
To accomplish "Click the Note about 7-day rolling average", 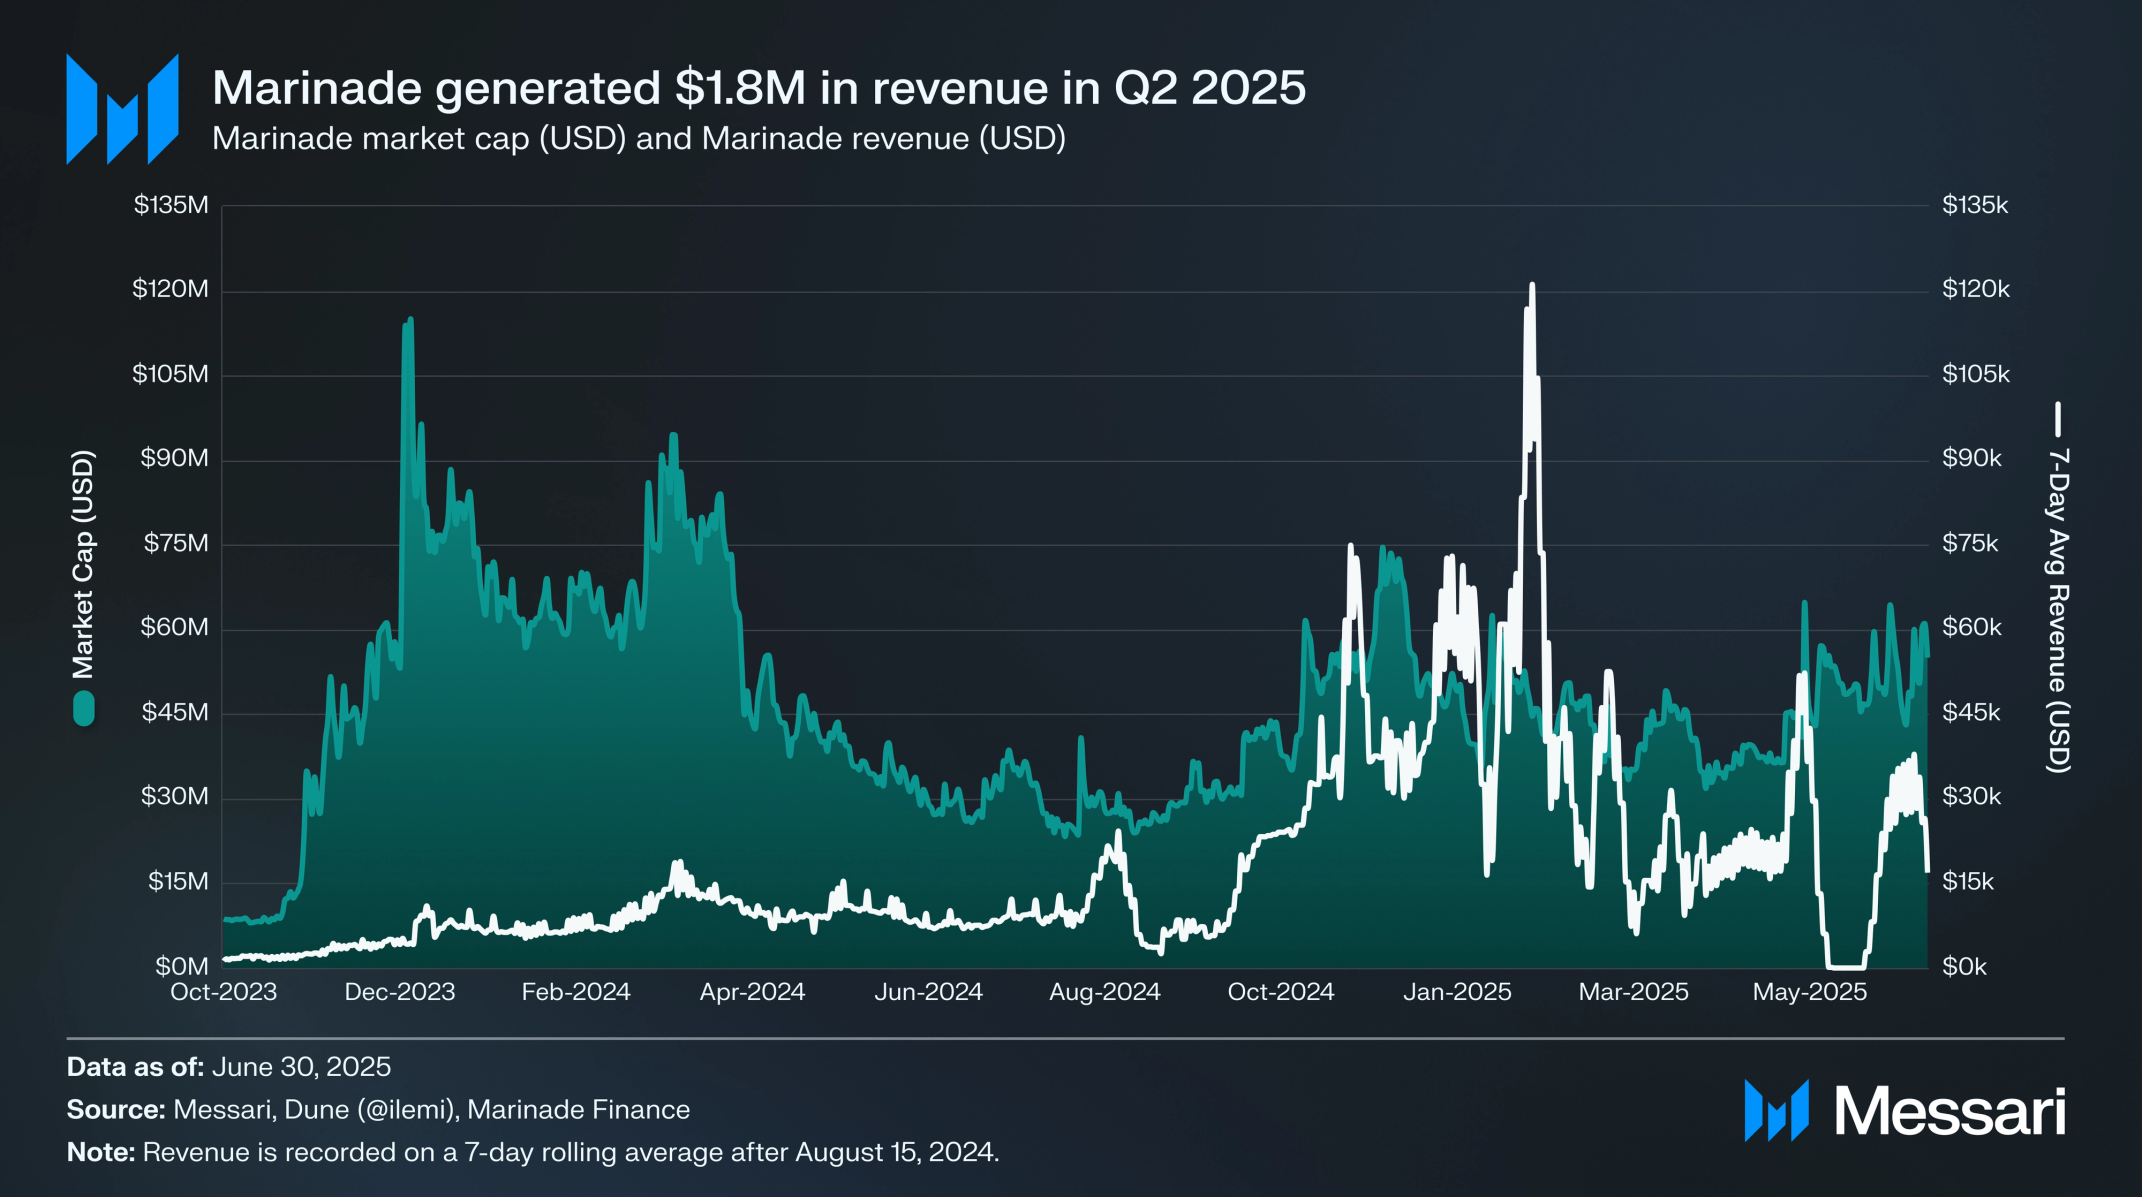I will tap(532, 1152).
